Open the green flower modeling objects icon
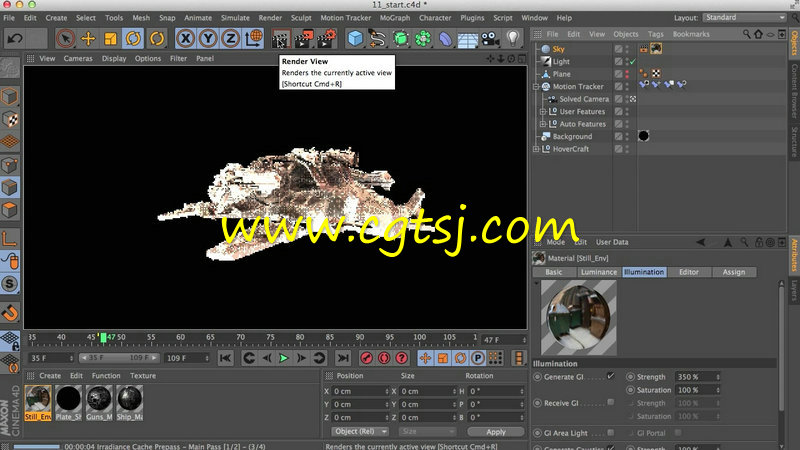Viewport: 800px width, 450px height. (423, 39)
